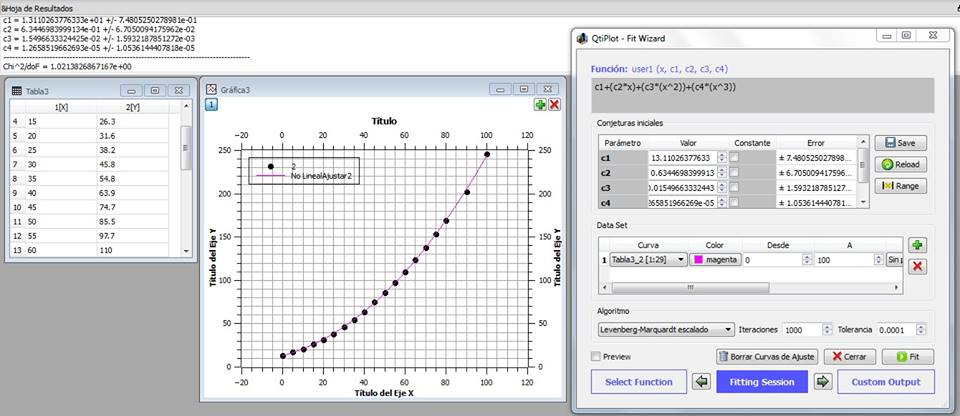Select the 2[Y] column header in Tabla3

pos(133,108)
